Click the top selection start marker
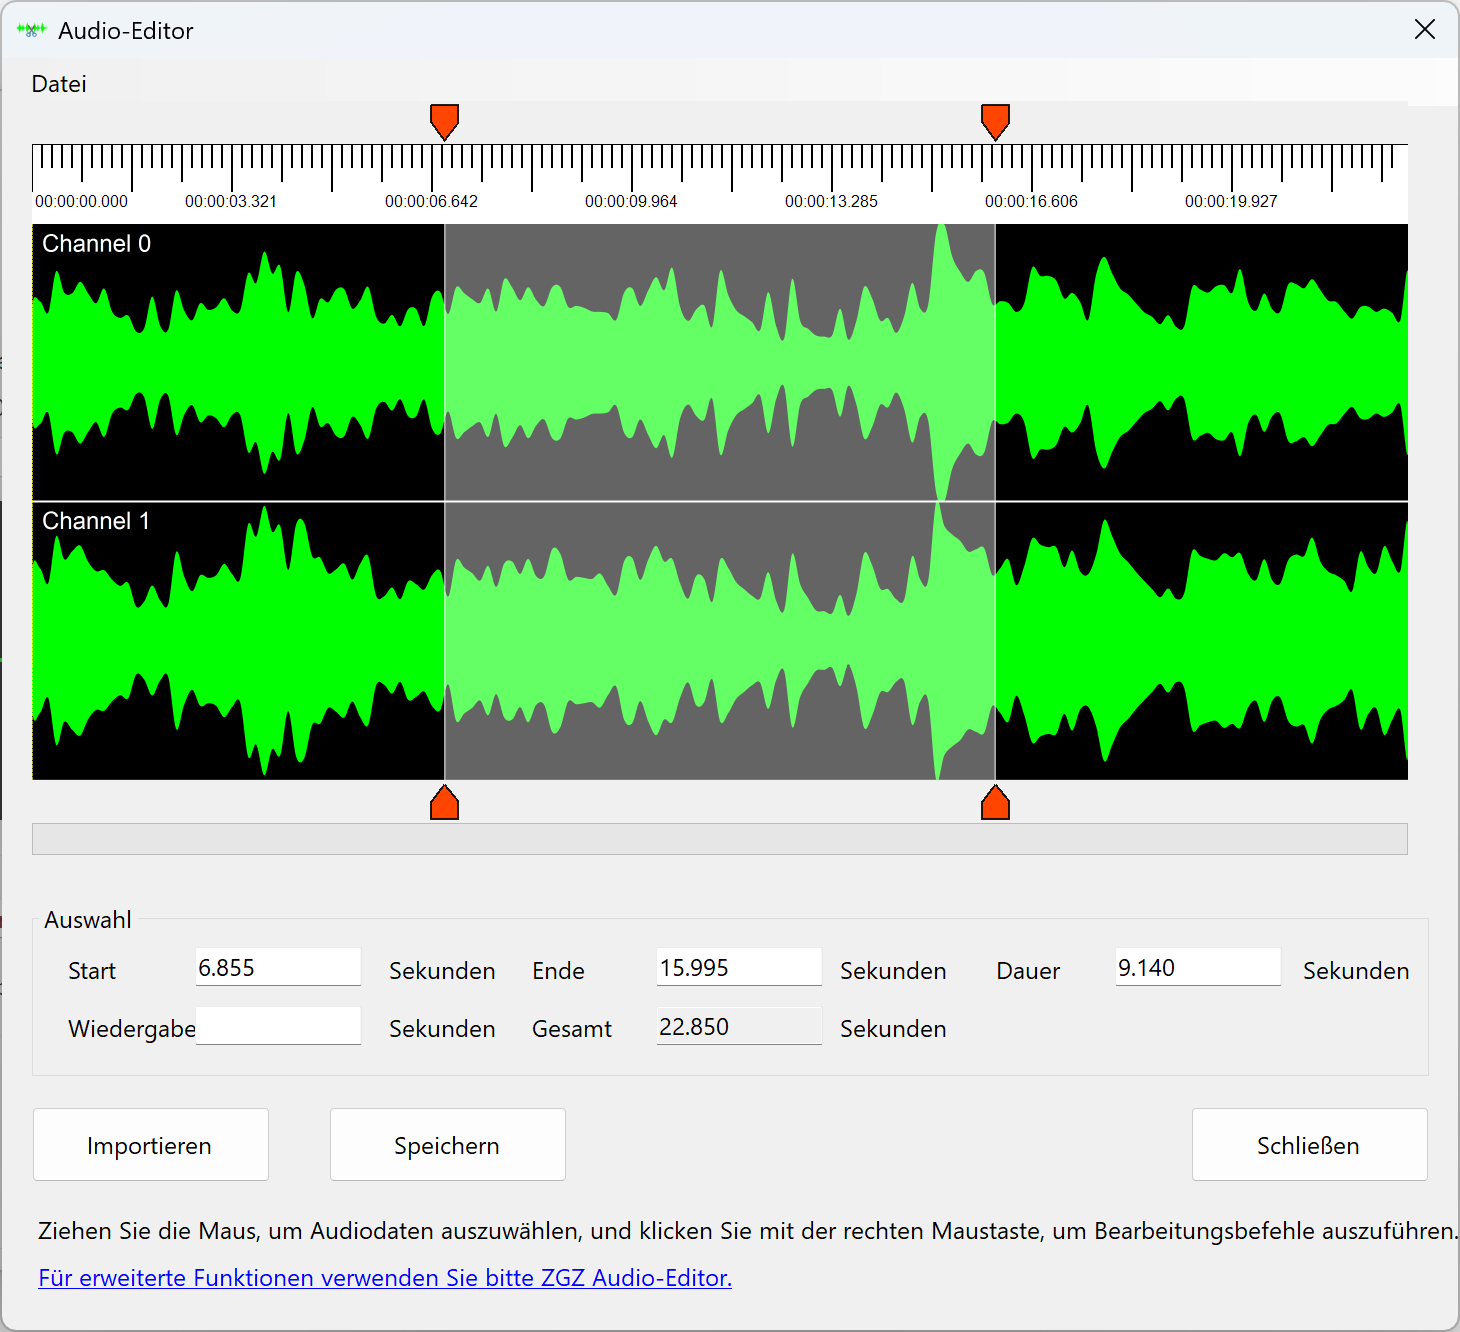The image size is (1460, 1332). tap(444, 122)
